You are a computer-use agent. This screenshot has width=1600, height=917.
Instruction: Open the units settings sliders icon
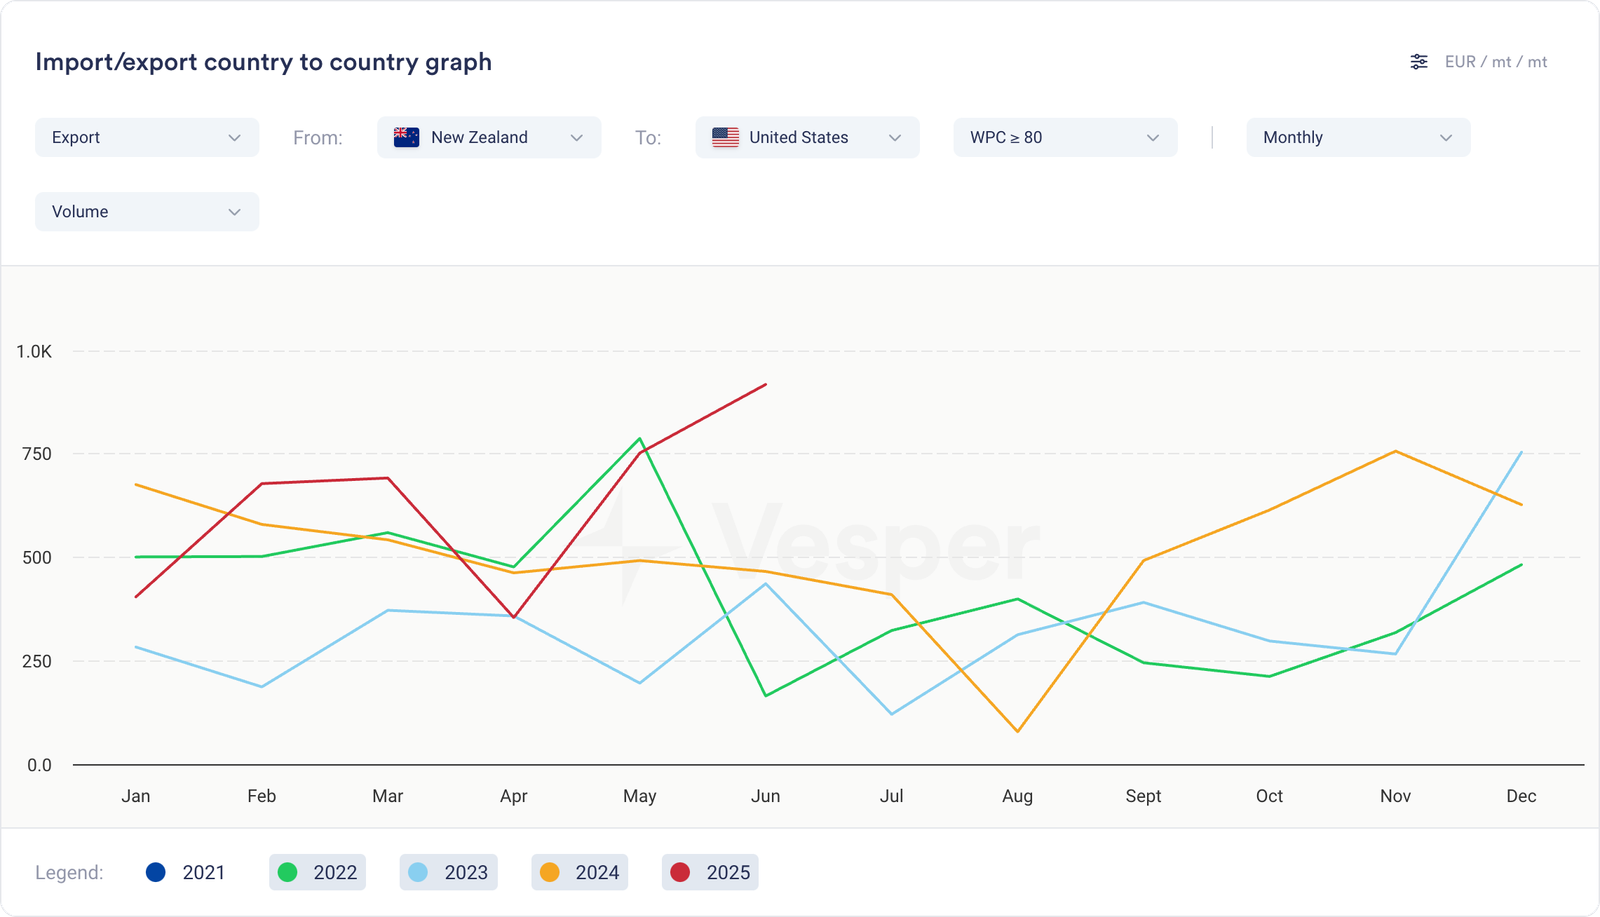1418,62
